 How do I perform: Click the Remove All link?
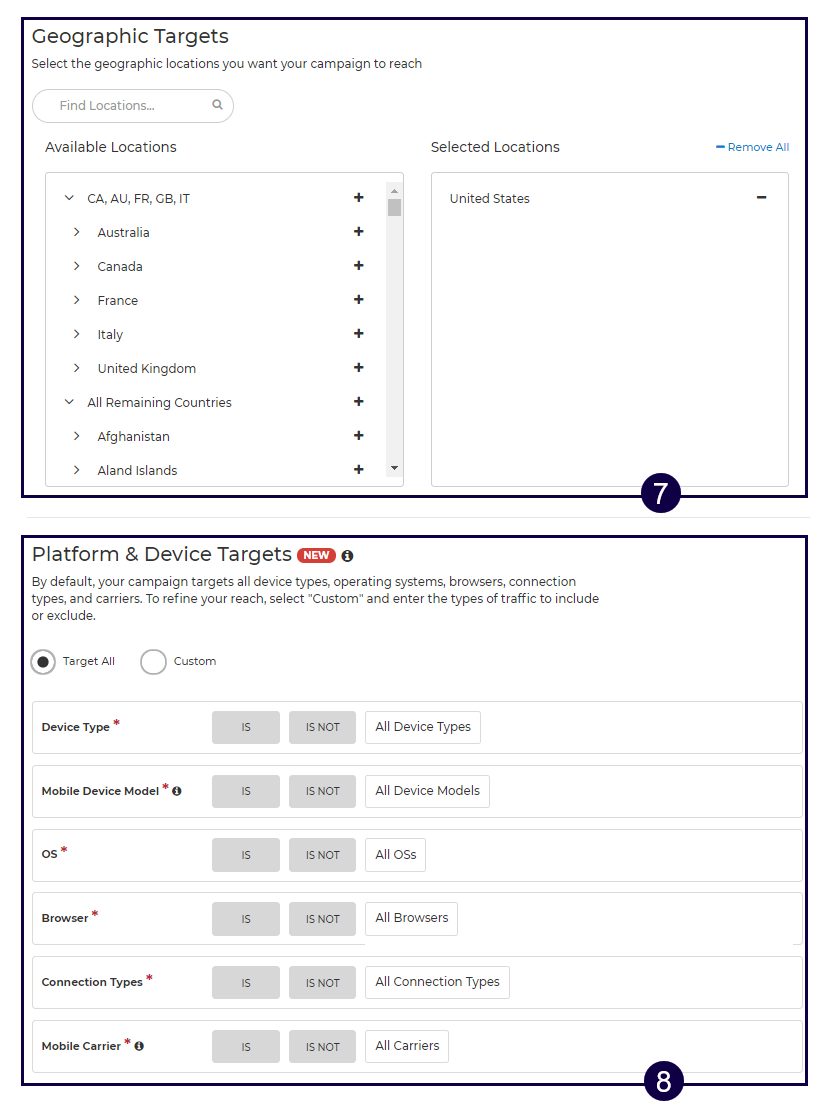752,147
